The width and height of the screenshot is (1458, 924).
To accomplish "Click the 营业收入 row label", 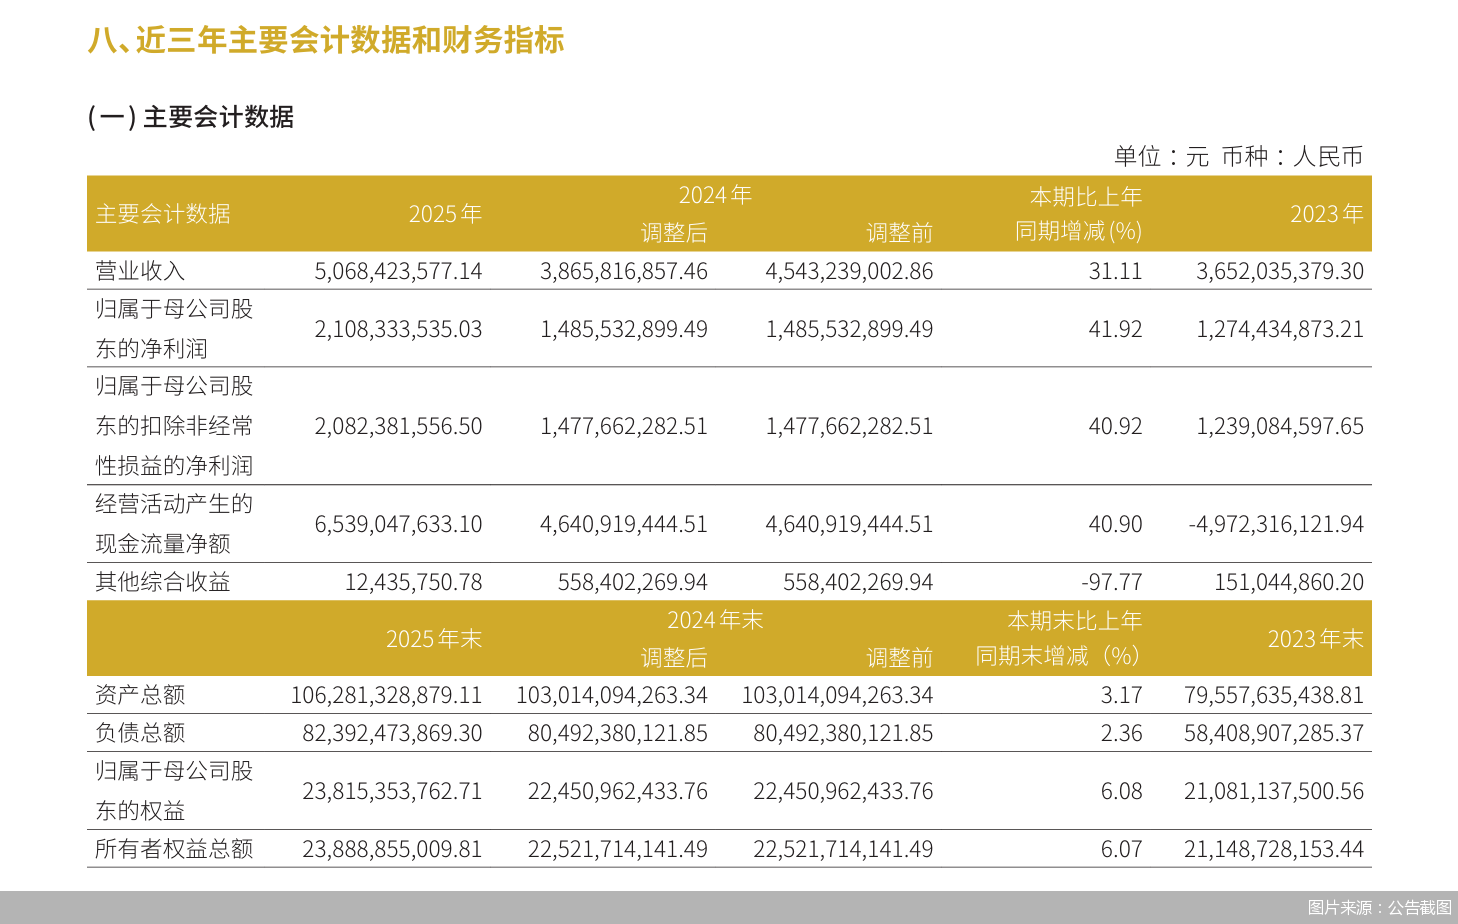I will click(x=131, y=270).
